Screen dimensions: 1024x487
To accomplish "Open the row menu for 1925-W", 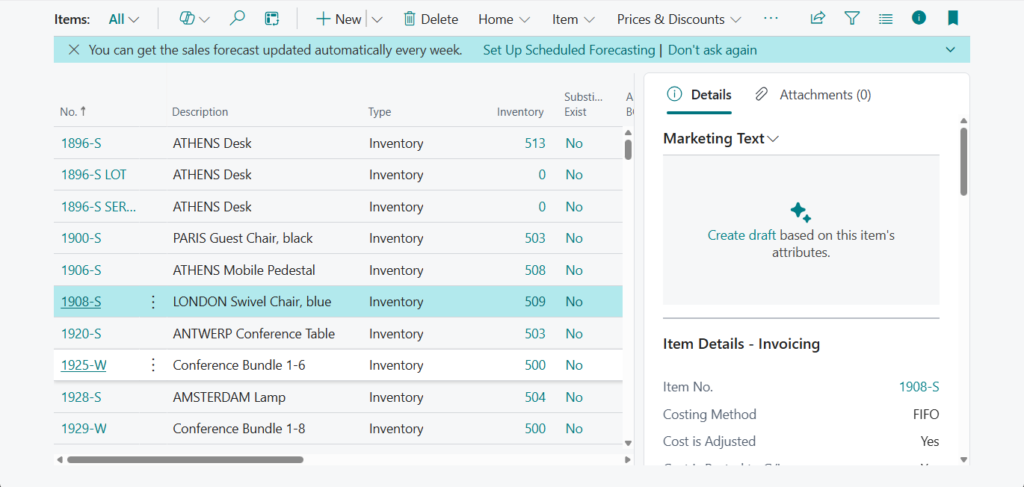I will click(153, 365).
